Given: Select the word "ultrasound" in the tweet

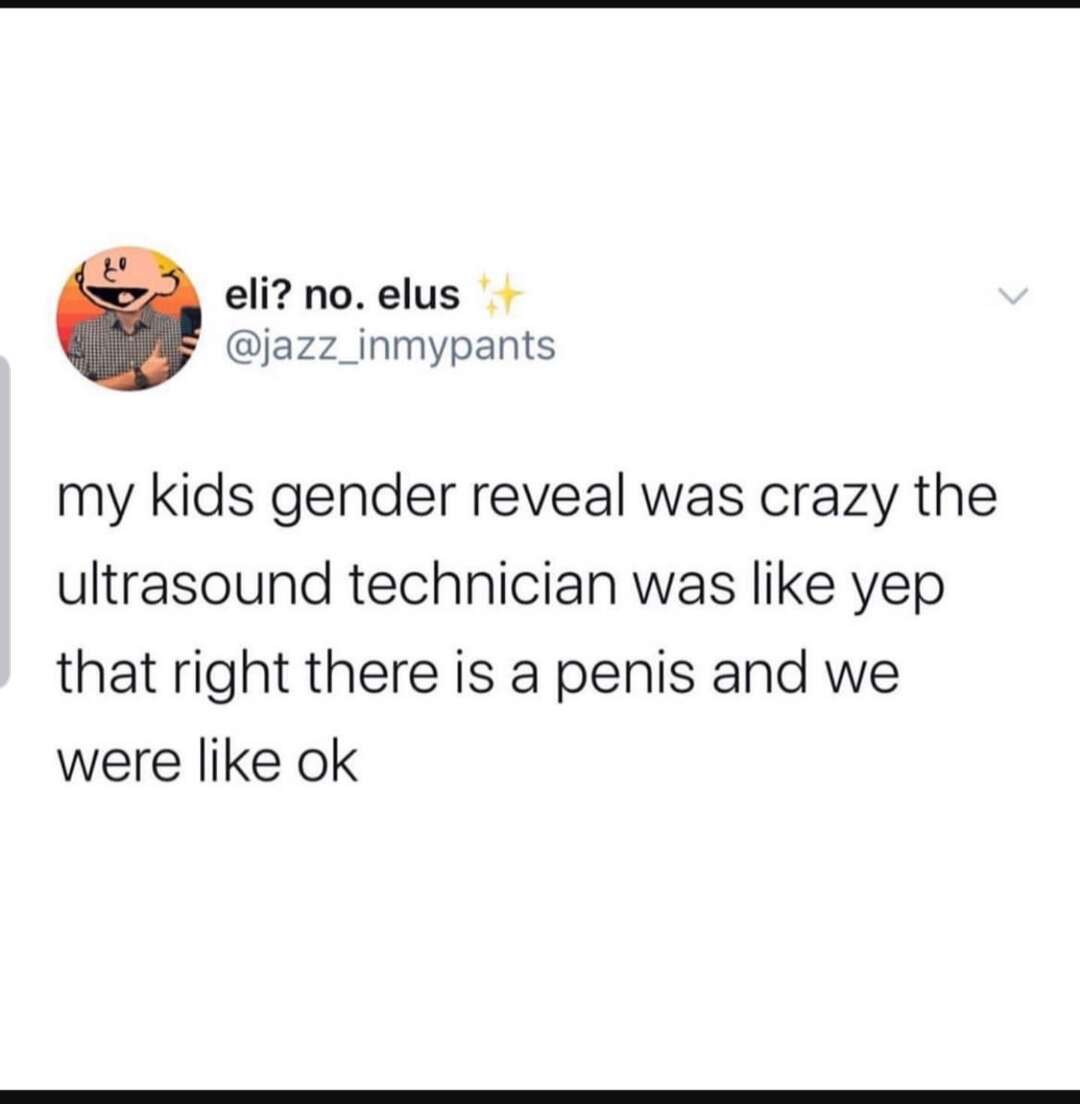Looking at the screenshot, I should coord(194,585).
